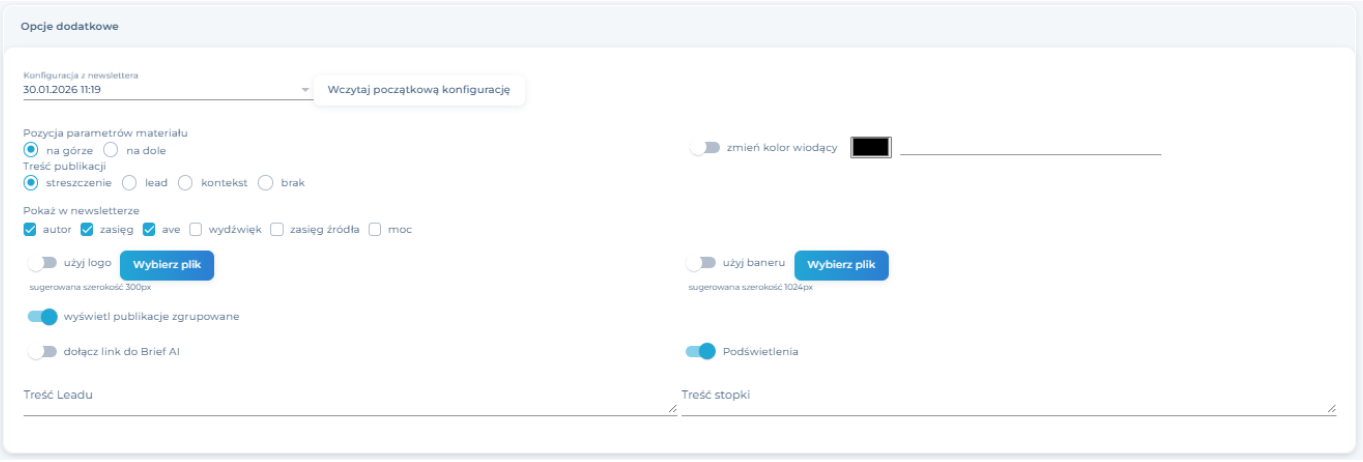Uncheck the 'autor' checkbox

click(30, 229)
